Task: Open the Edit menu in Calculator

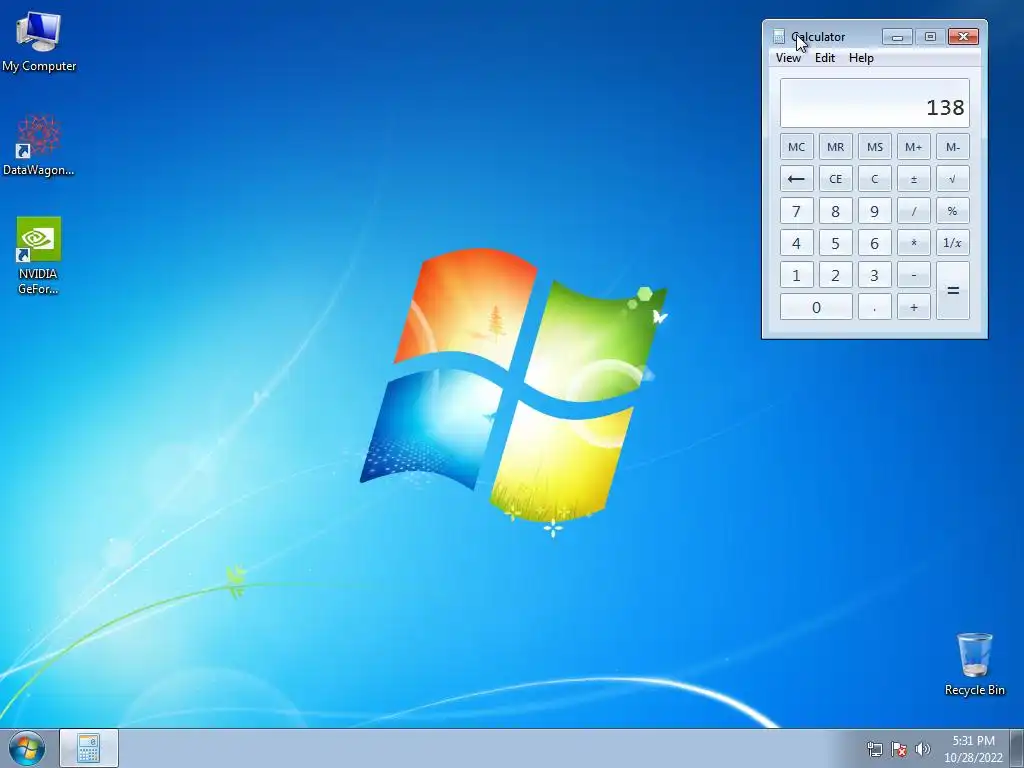Action: coord(825,57)
